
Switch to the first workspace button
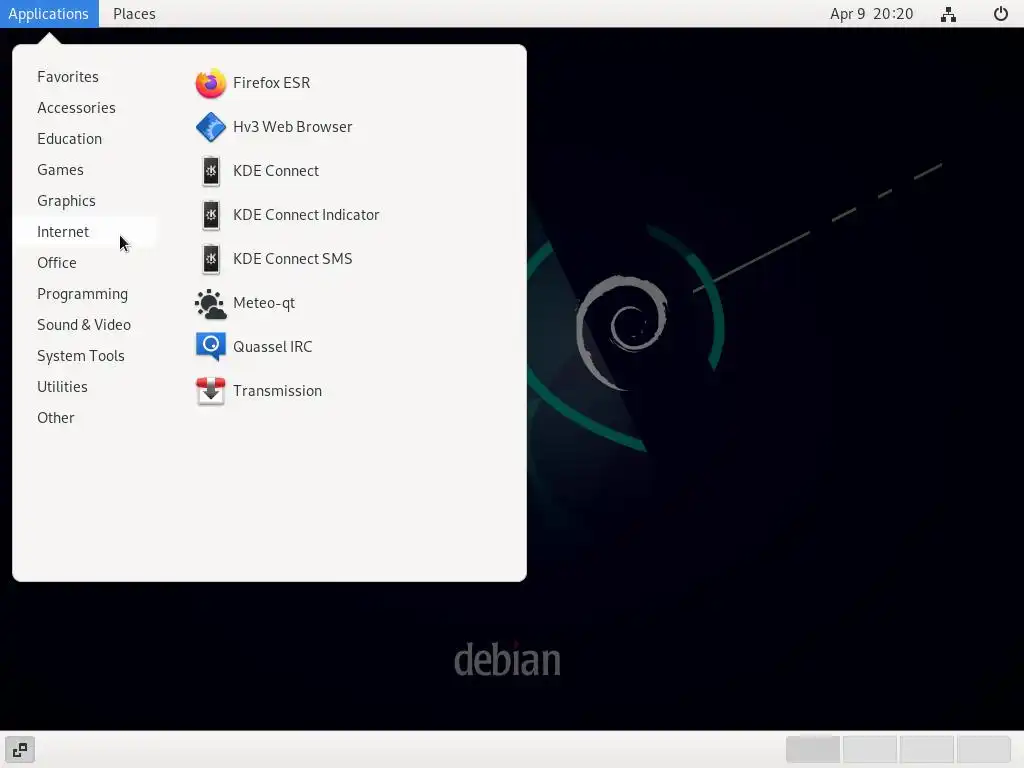pyautogui.click(x=813, y=750)
